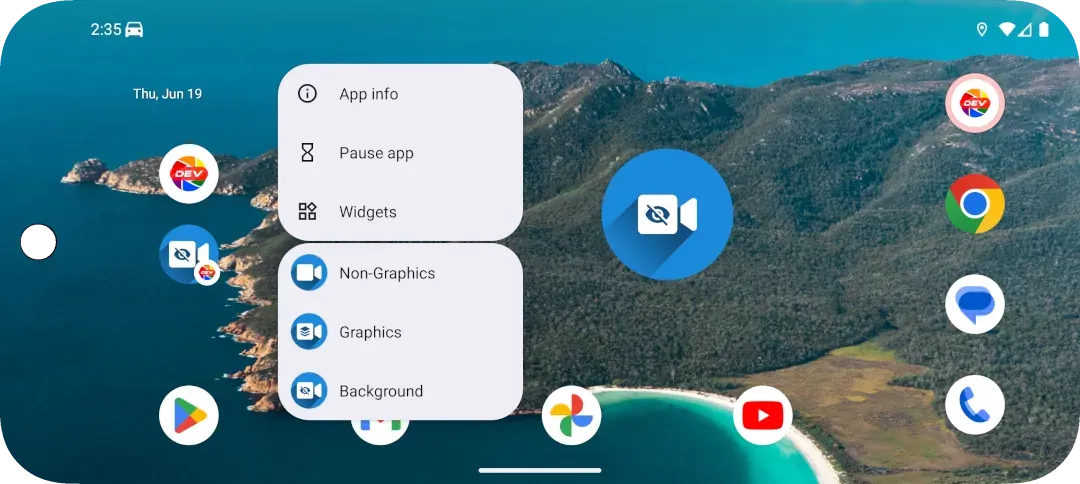Tap the white circle floating button
The height and width of the screenshot is (484, 1080).
[39, 242]
